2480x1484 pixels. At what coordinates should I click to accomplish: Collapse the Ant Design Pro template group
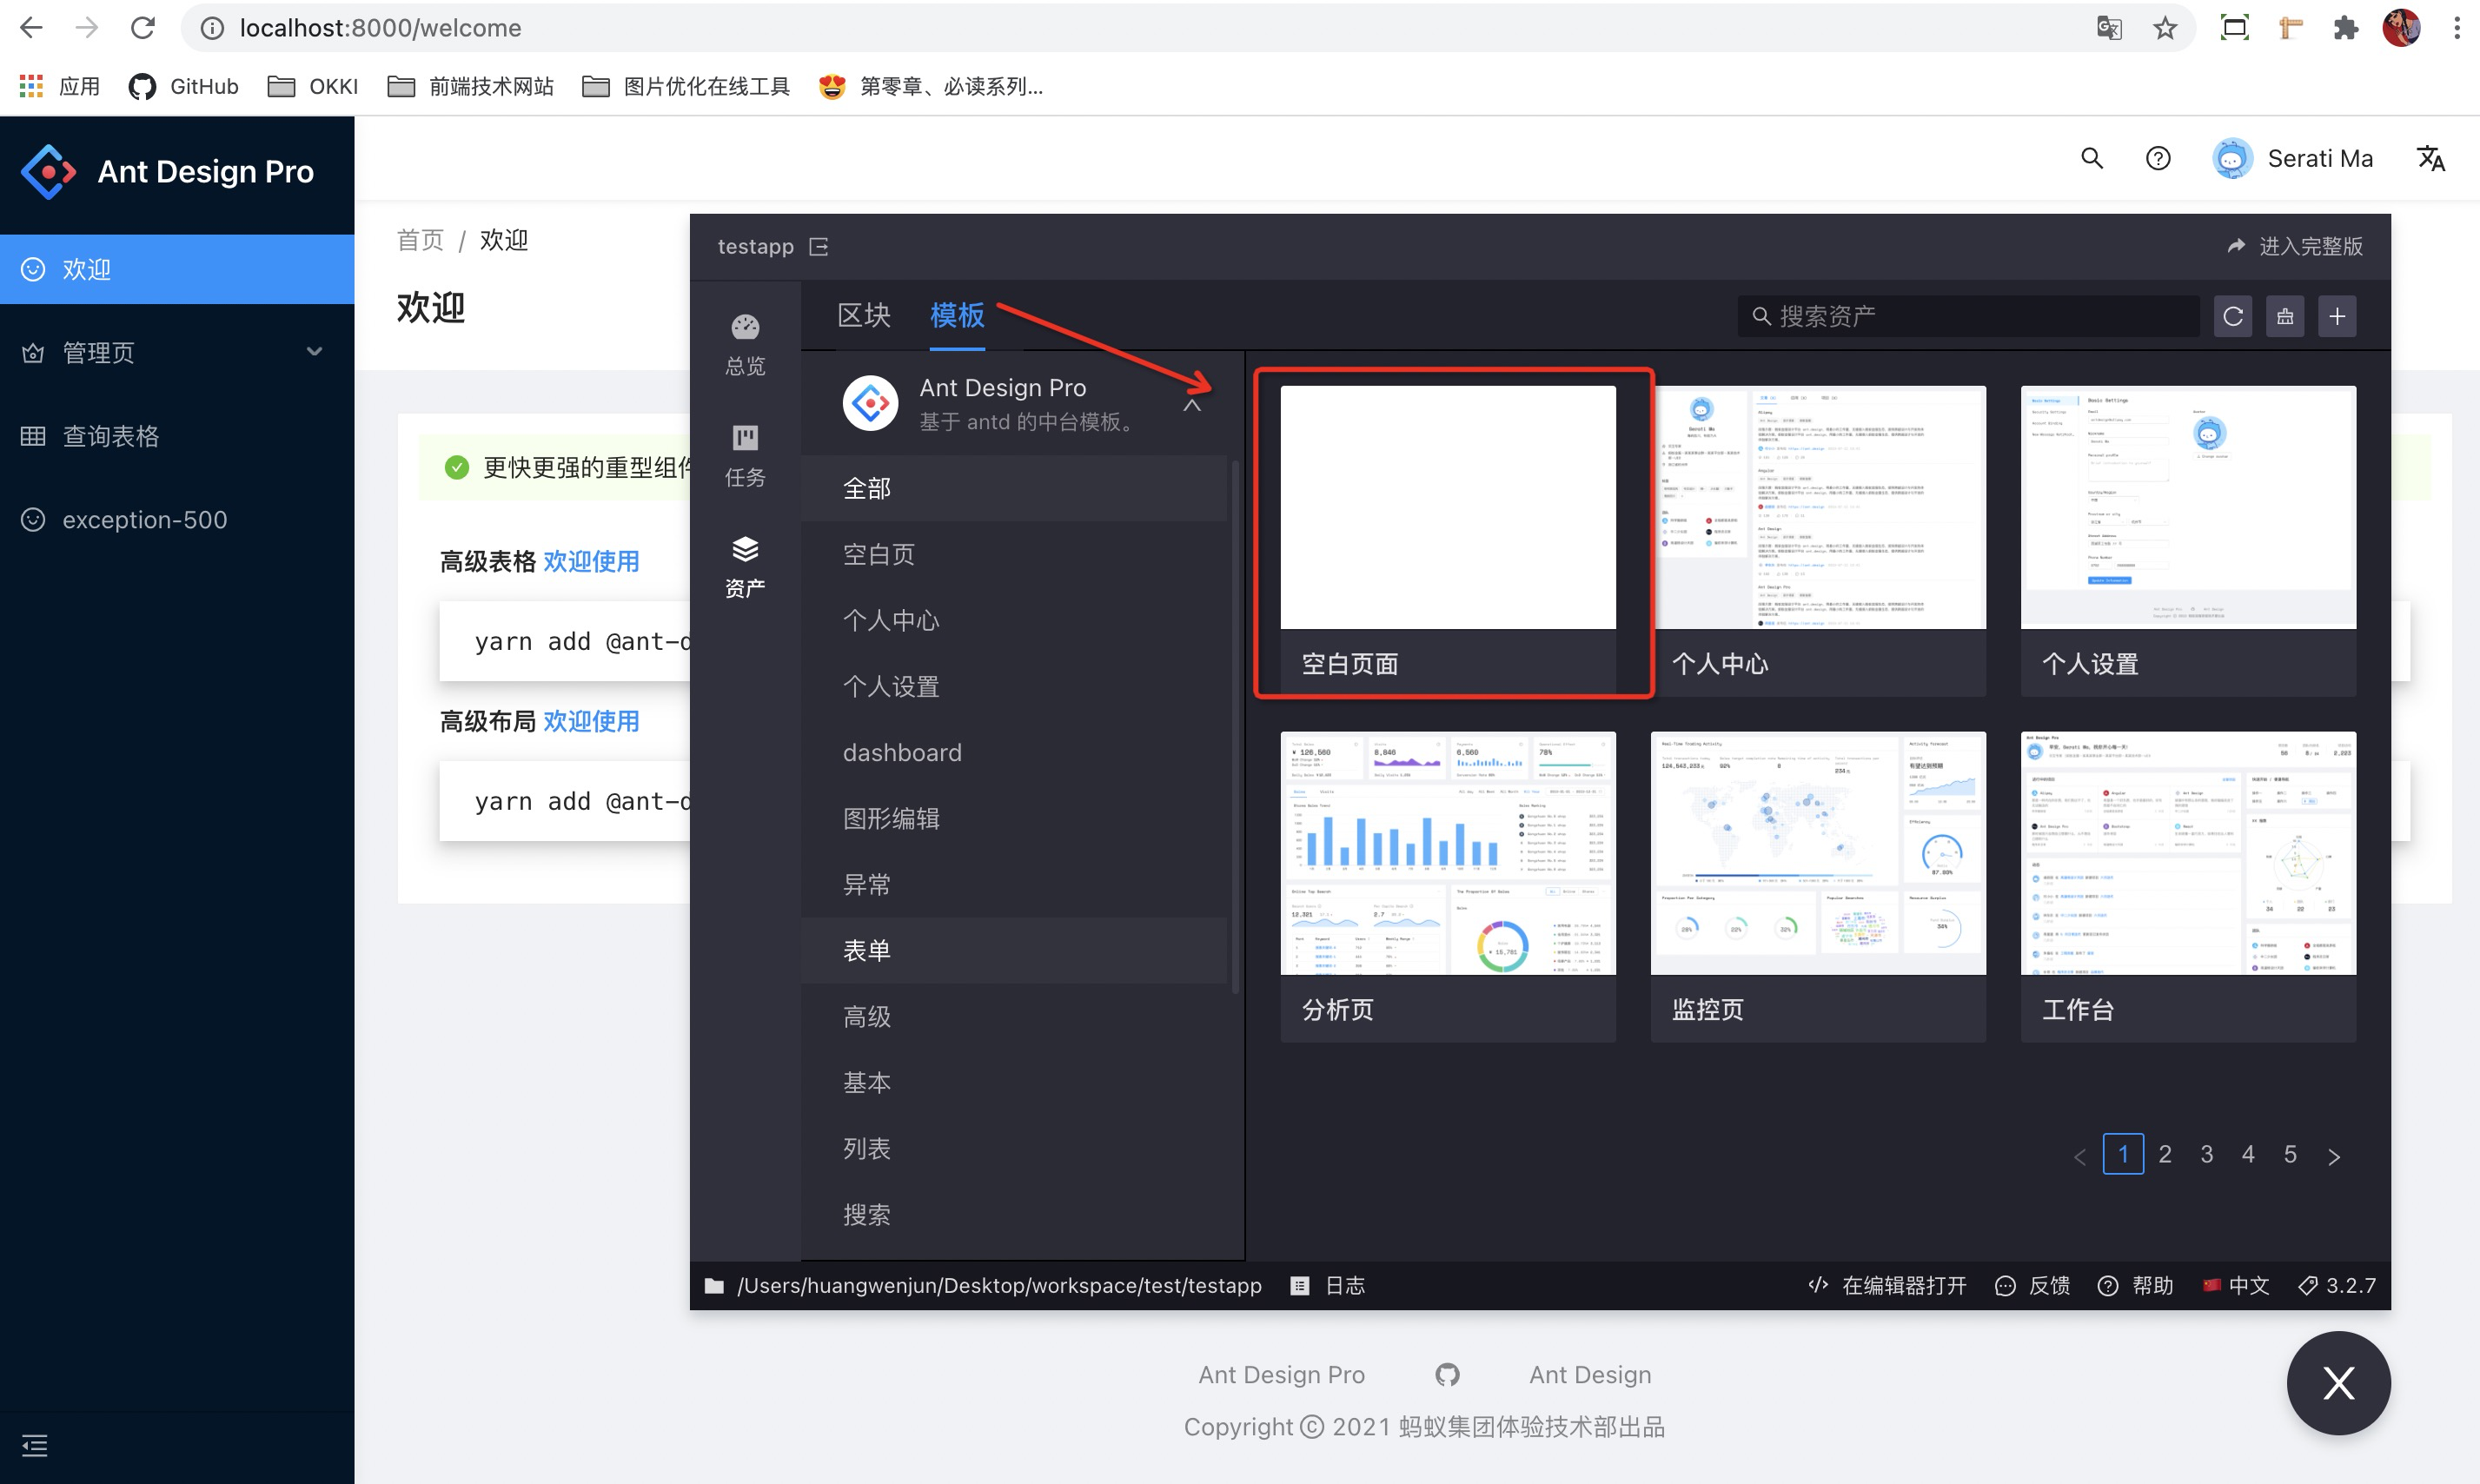pyautogui.click(x=1191, y=405)
